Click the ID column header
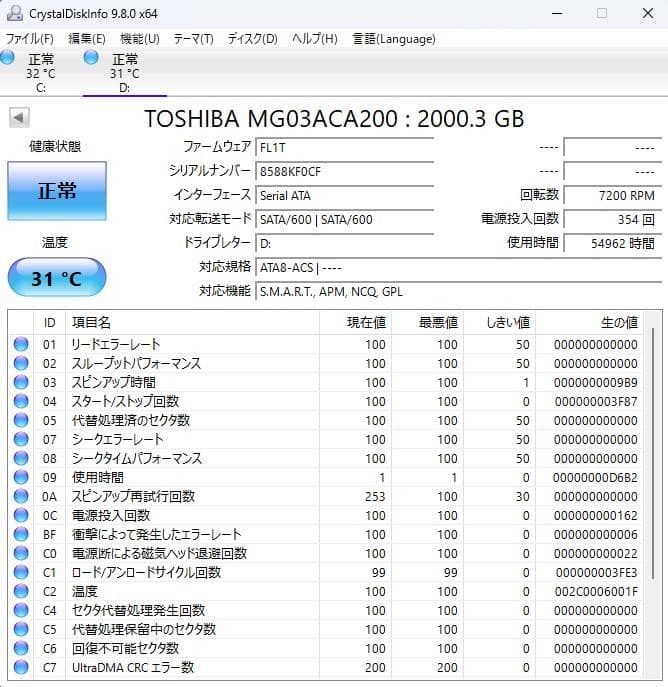 (49, 323)
